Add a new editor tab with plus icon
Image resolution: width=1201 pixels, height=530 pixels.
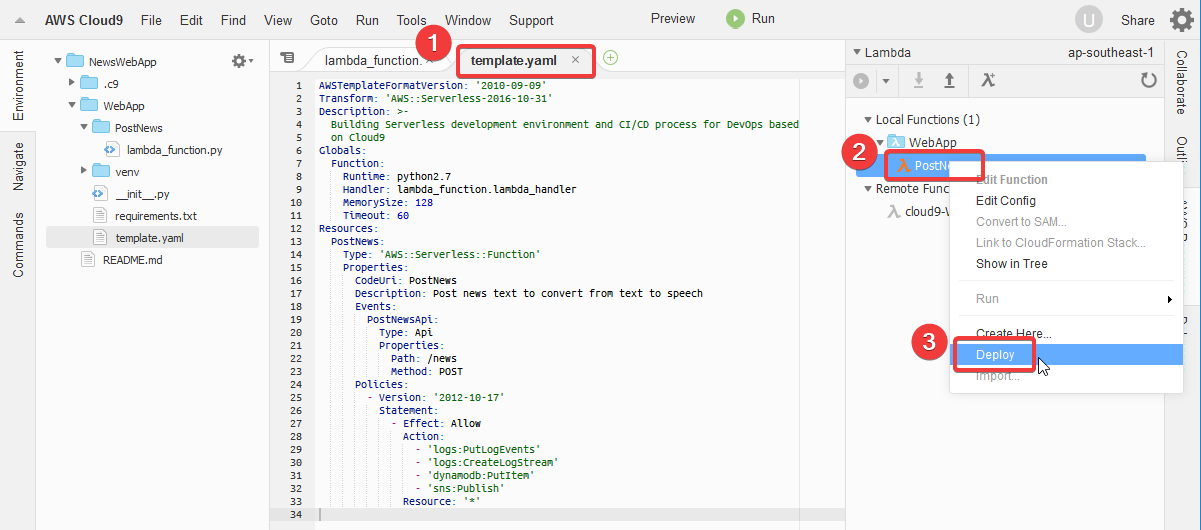pos(610,58)
